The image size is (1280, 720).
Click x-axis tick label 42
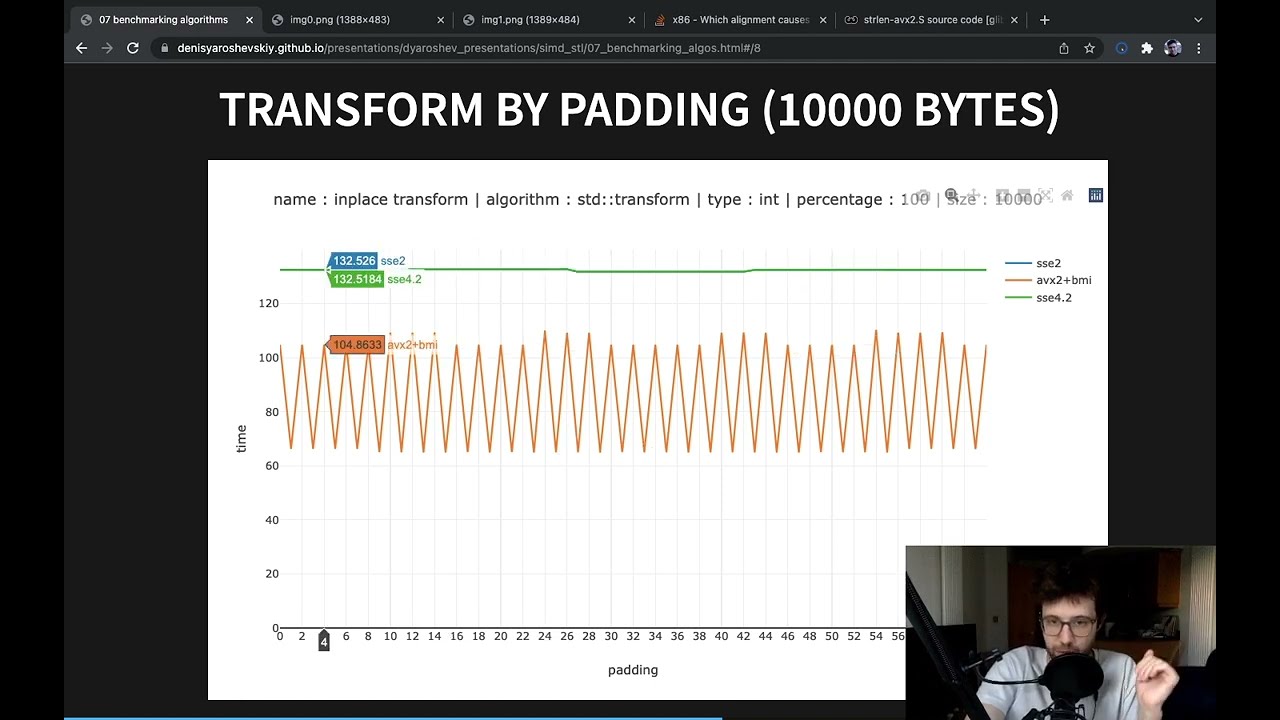[743, 636]
